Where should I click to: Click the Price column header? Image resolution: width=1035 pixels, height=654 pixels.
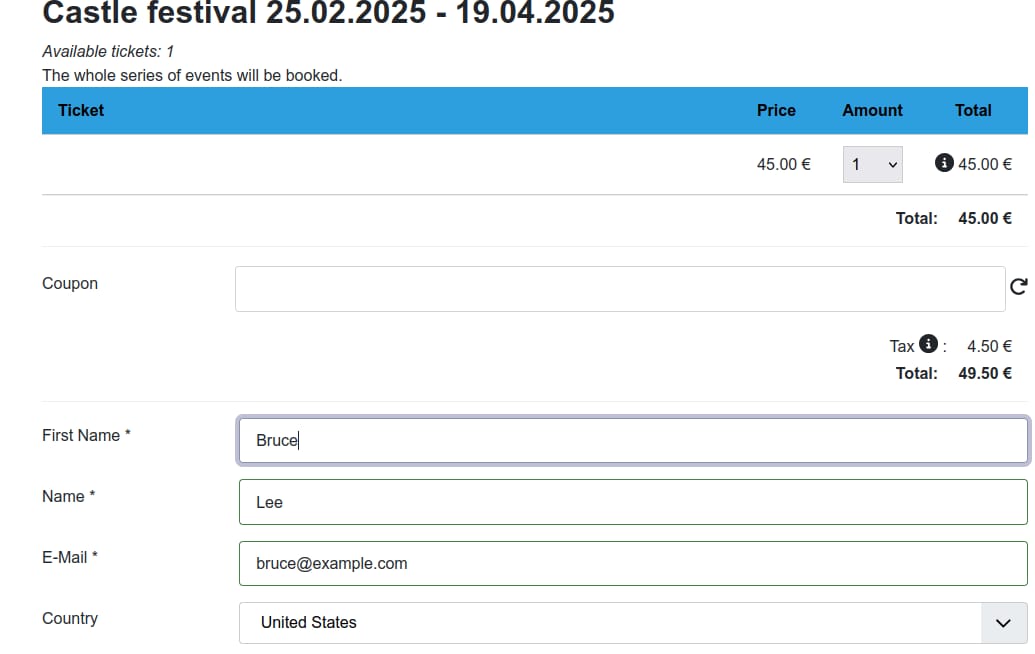pyautogui.click(x=776, y=110)
